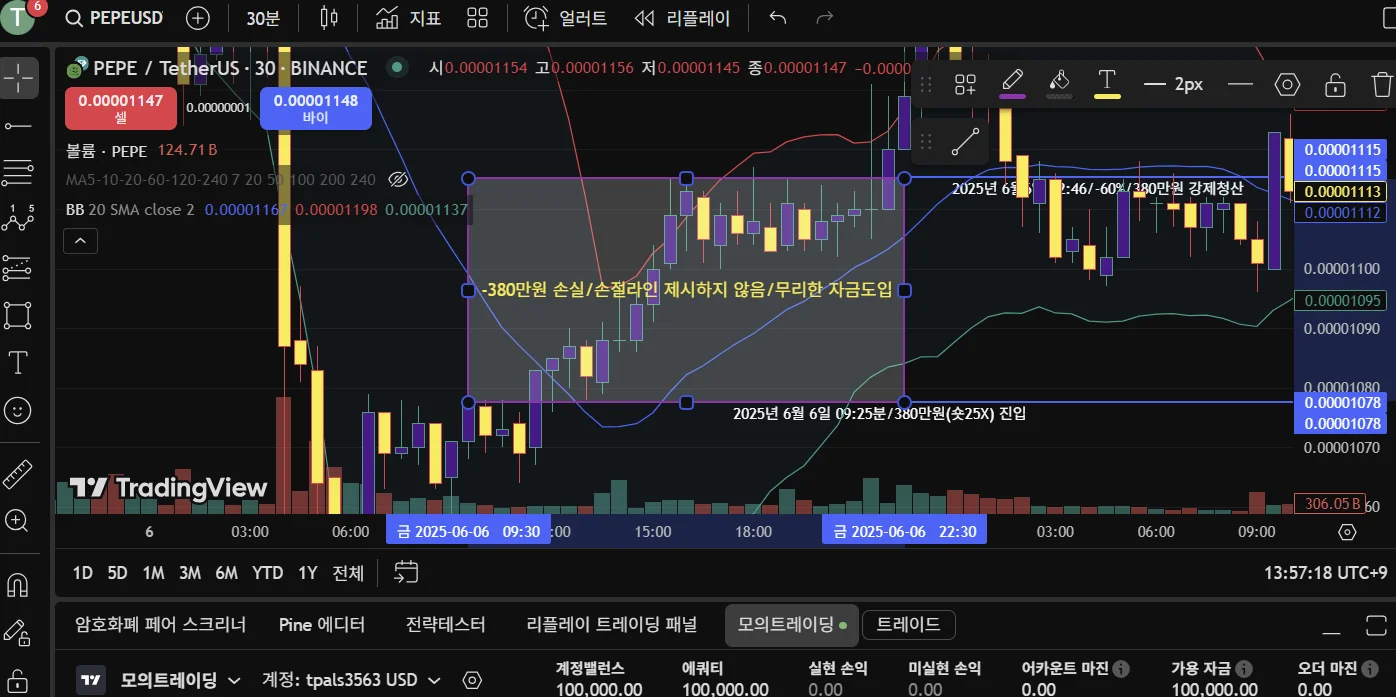The width and height of the screenshot is (1396, 697).
Task: Minimize the bottom trading panel
Action: pos(1331,632)
